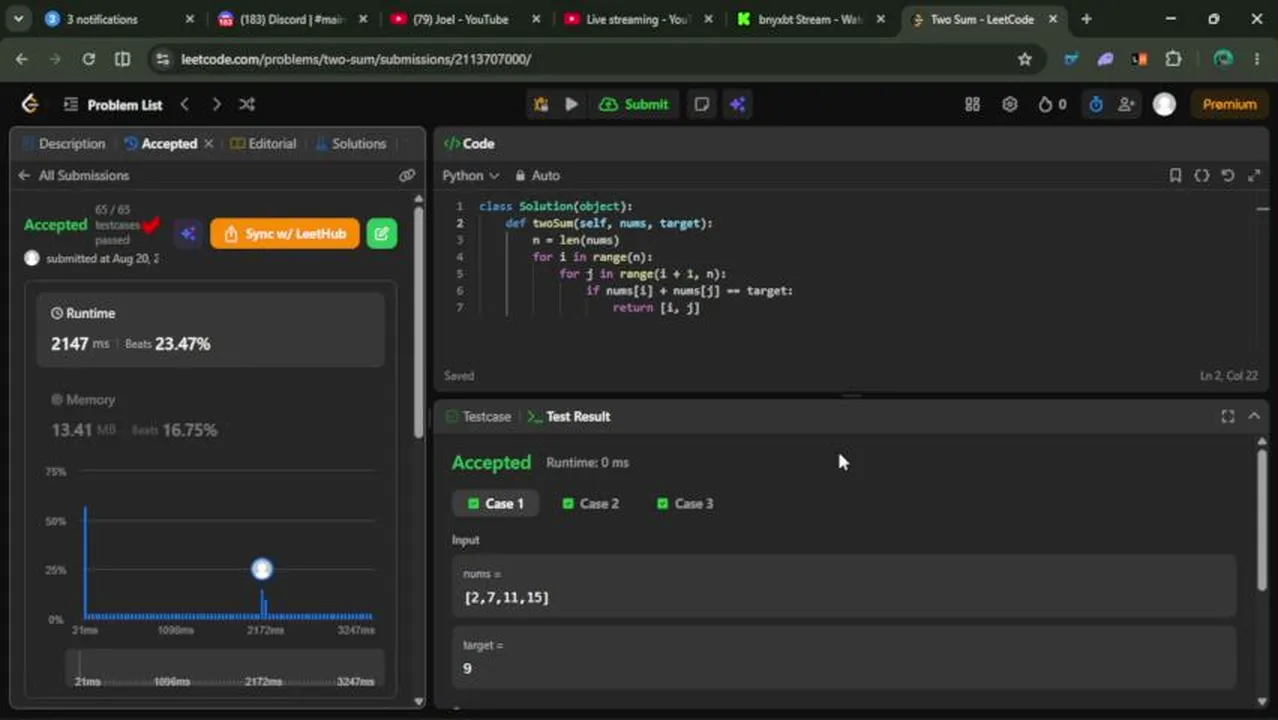Switch to Discord browser tab
Image resolution: width=1278 pixels, height=720 pixels.
pos(290,19)
